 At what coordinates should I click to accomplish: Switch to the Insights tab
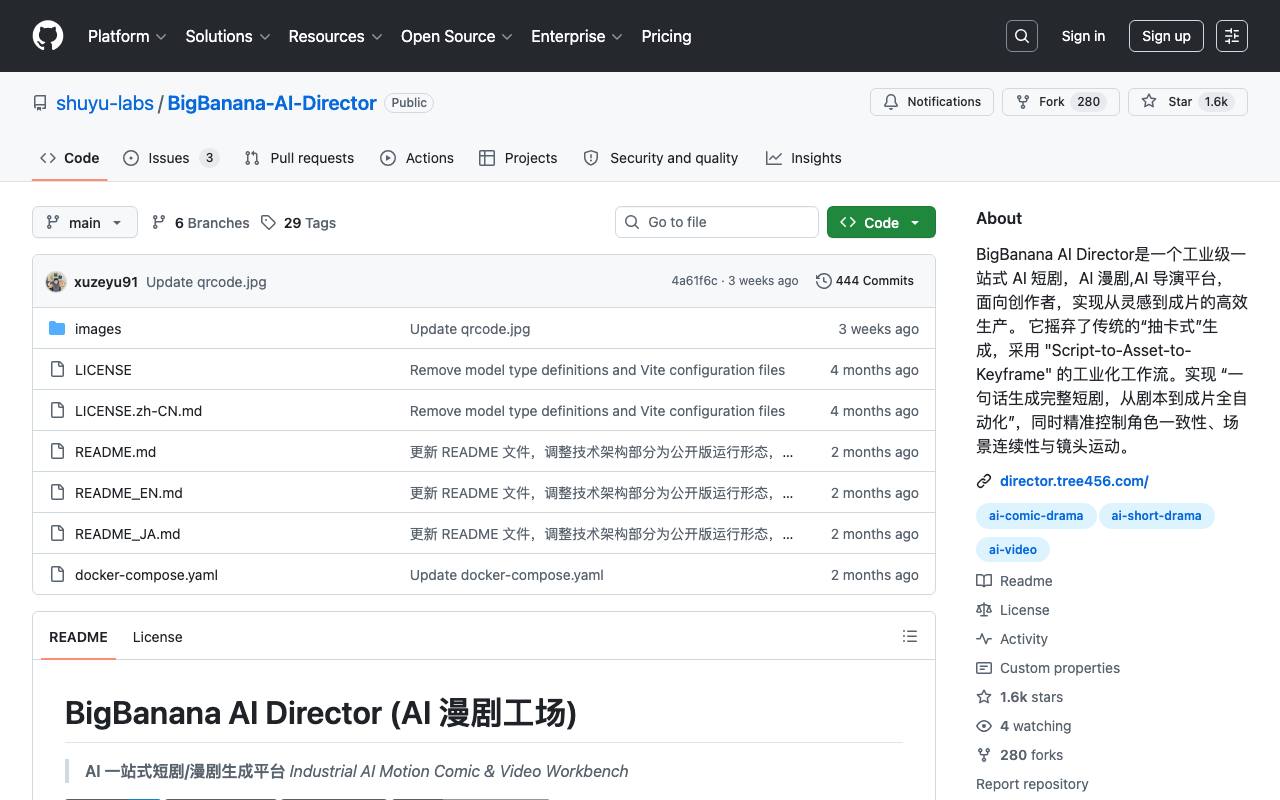pyautogui.click(x=804, y=158)
